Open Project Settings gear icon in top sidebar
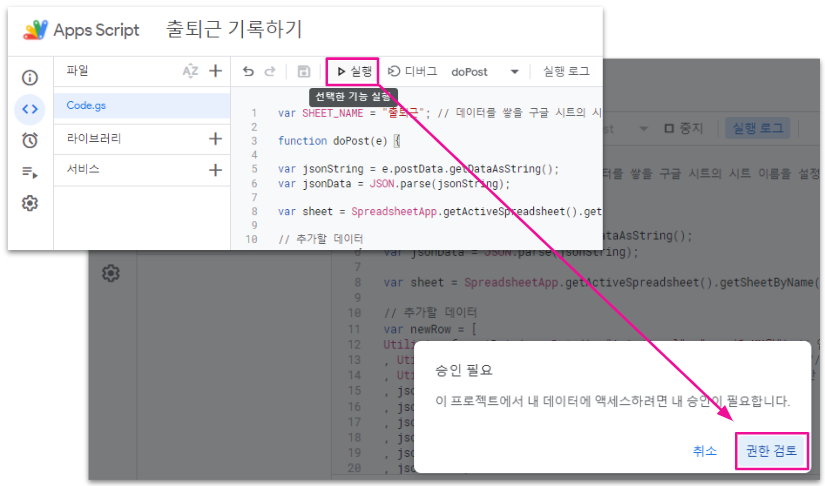 (x=30, y=203)
